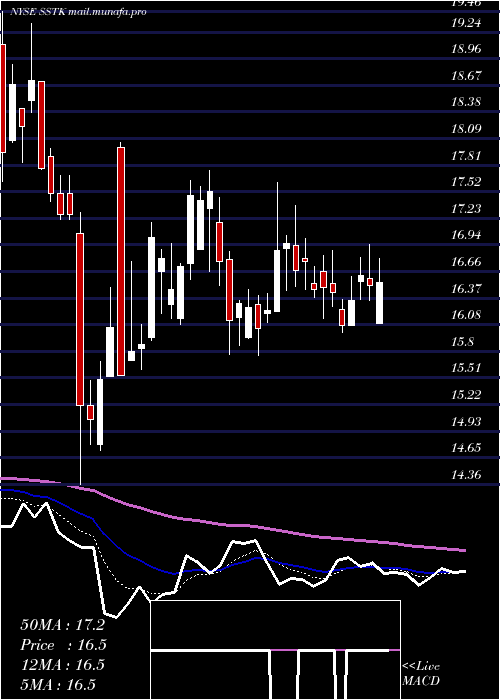
Task: Click the 16.94 price axis label
Action: coord(467,235)
